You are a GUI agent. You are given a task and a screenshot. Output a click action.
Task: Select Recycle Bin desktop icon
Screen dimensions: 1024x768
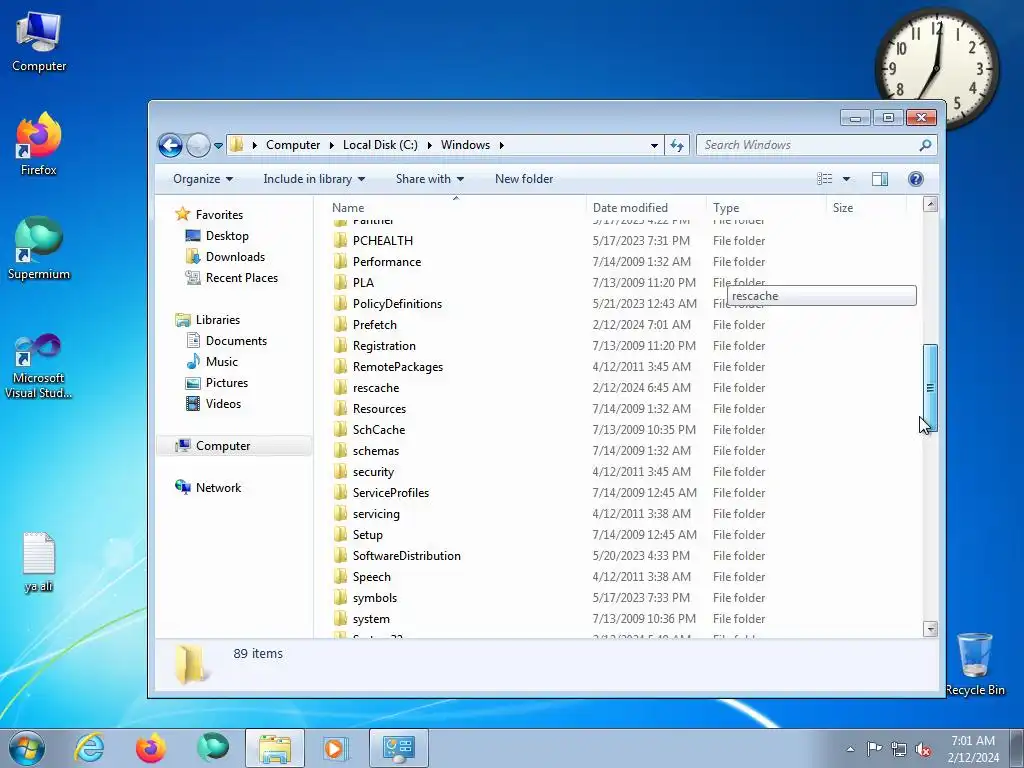(974, 664)
